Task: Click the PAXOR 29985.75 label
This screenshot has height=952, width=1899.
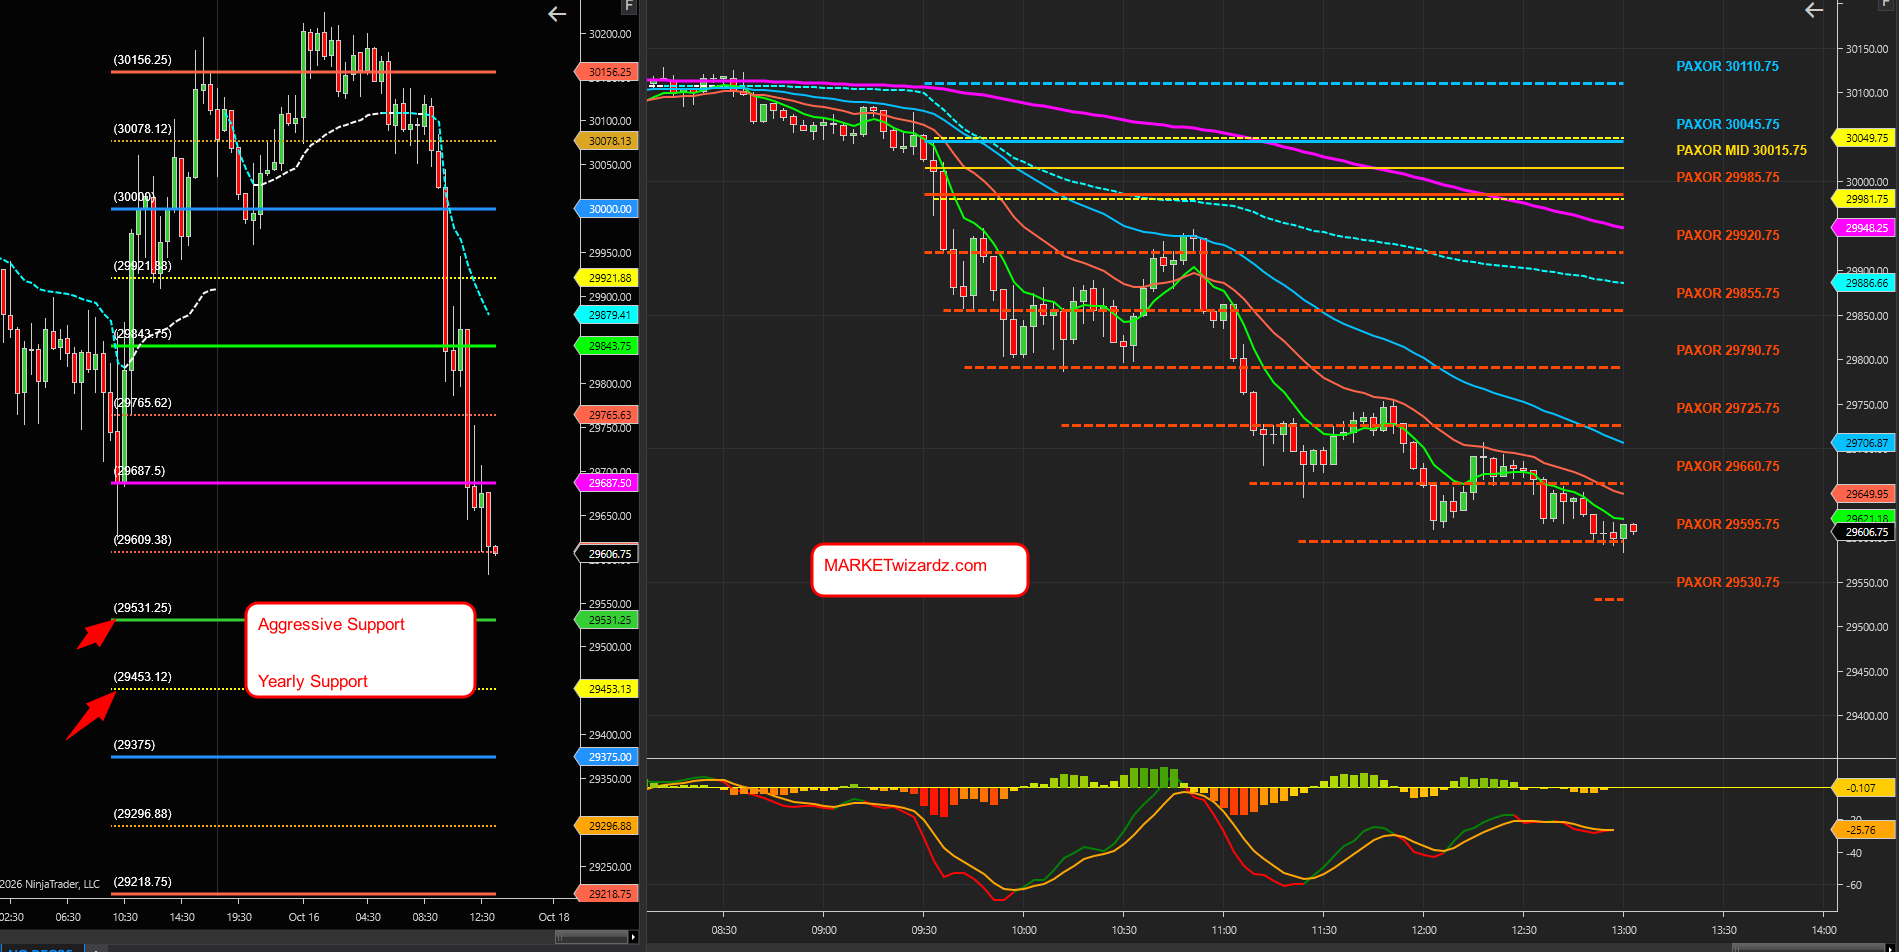Action: [x=1727, y=178]
